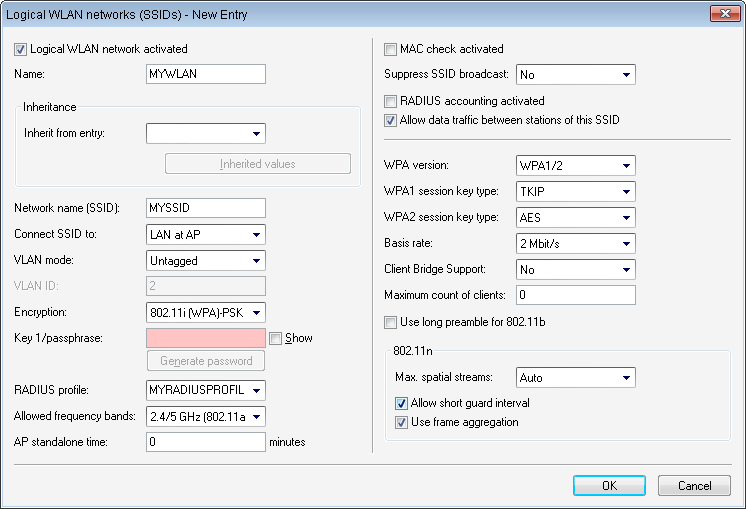Uncheck Use frame aggregation

(x=401, y=422)
